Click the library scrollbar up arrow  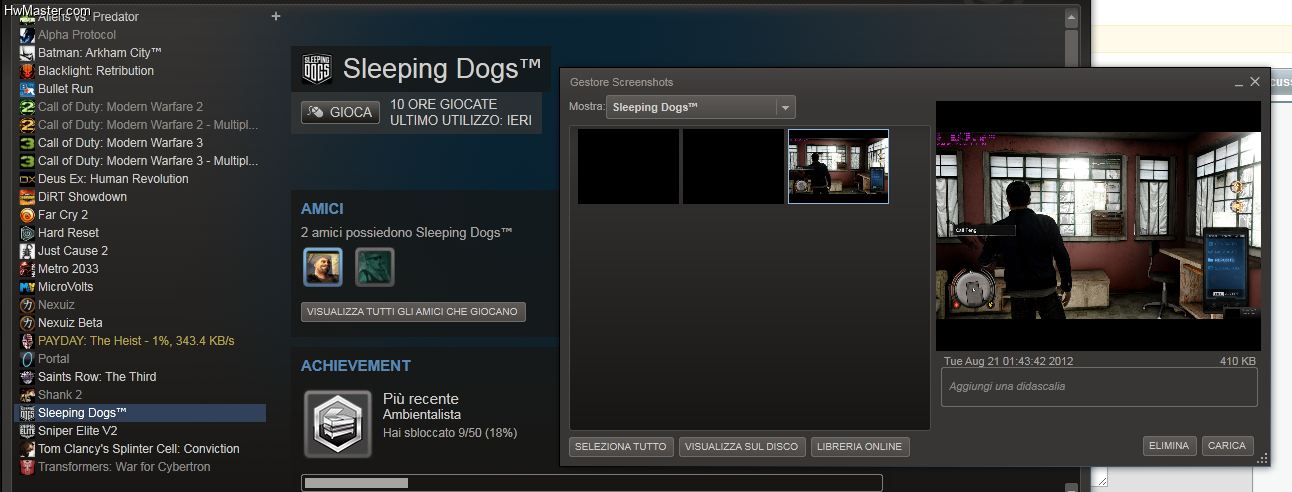1071,17
